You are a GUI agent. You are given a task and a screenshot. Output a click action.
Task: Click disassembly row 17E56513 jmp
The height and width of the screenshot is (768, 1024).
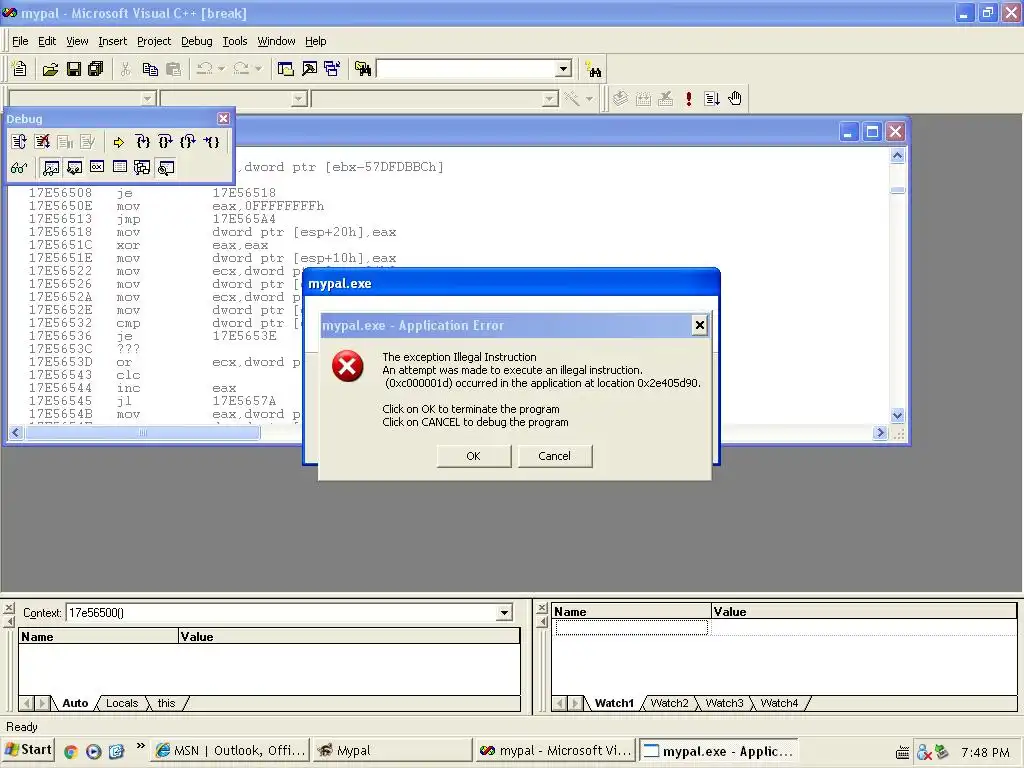(x=152, y=219)
